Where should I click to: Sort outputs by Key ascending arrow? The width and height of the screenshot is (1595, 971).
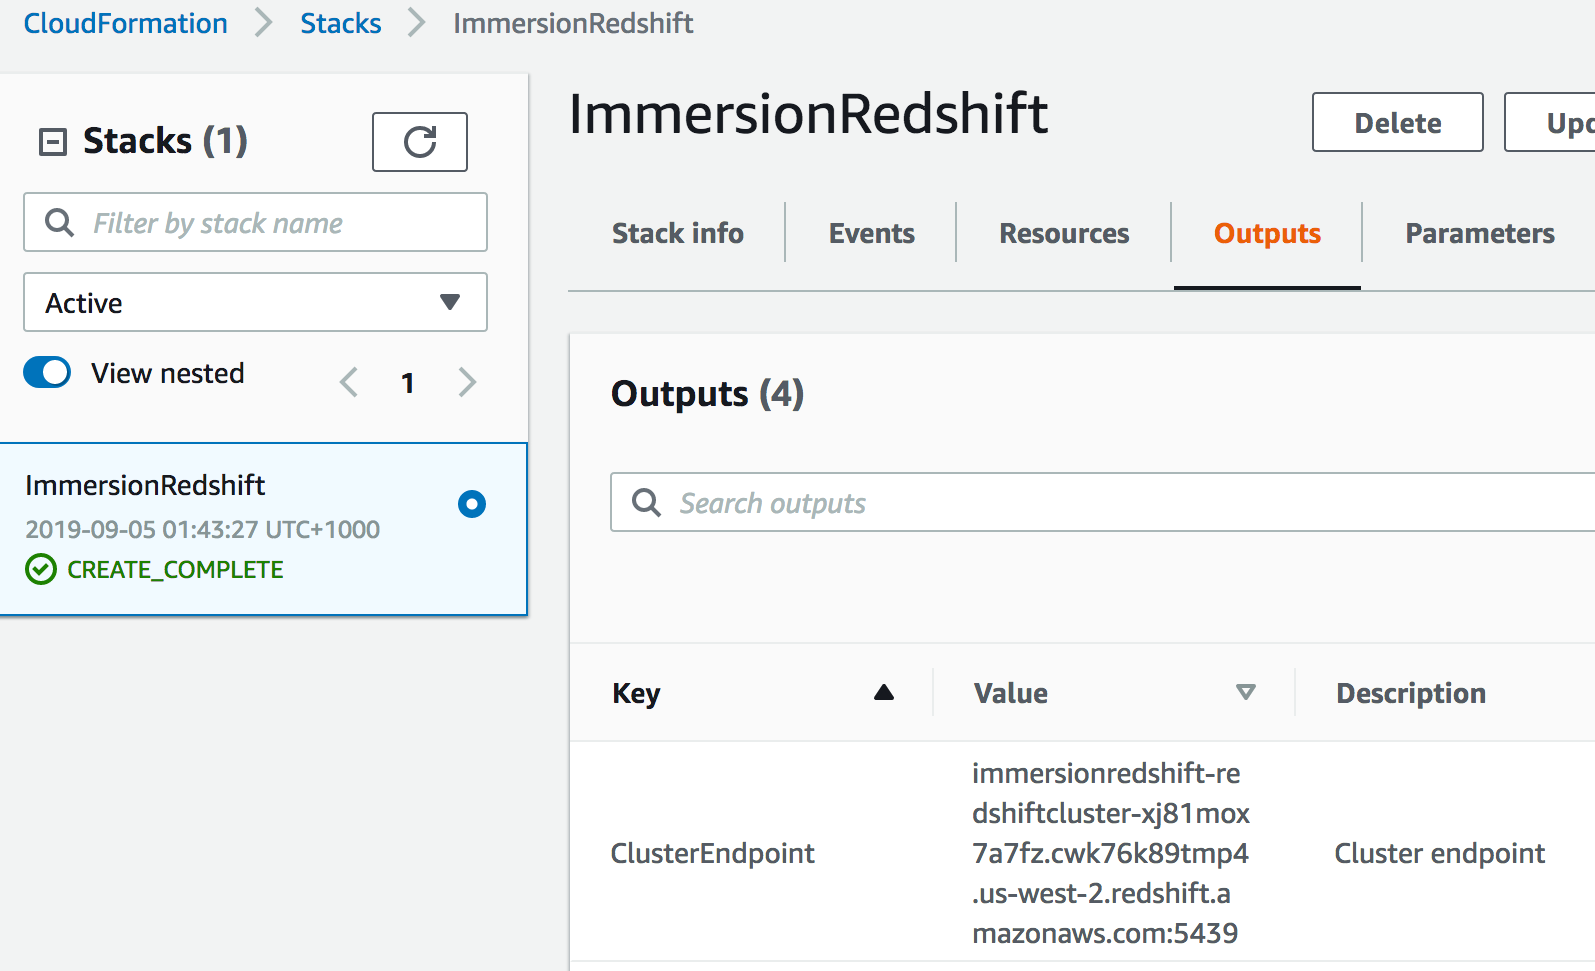884,692
